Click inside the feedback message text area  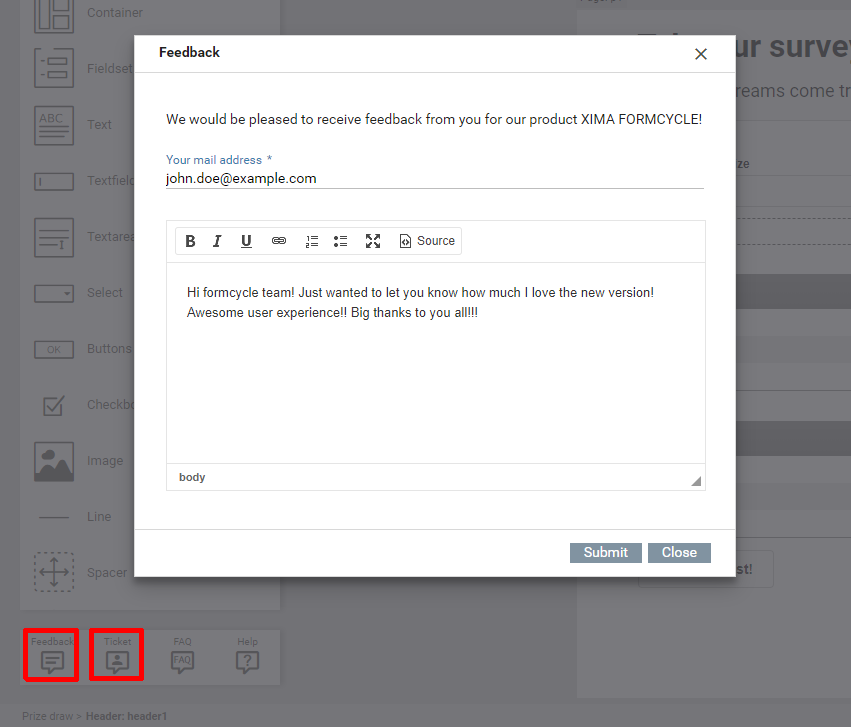[435, 380]
